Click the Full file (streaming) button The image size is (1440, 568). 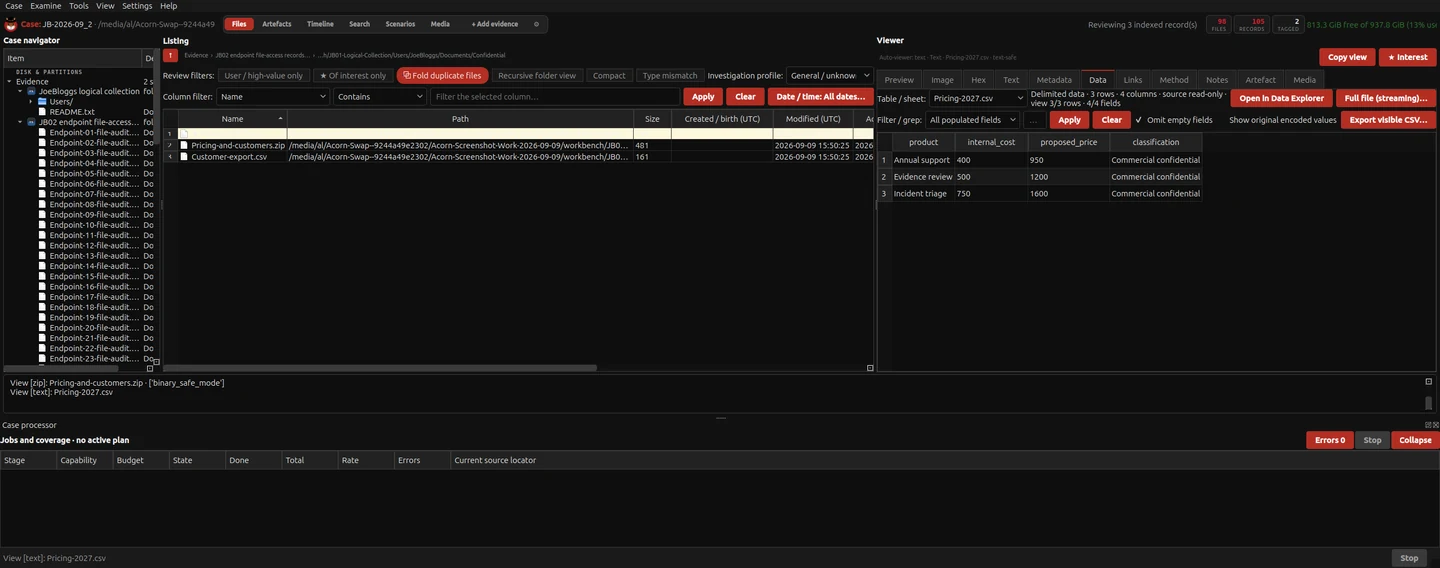pyautogui.click(x=1386, y=98)
